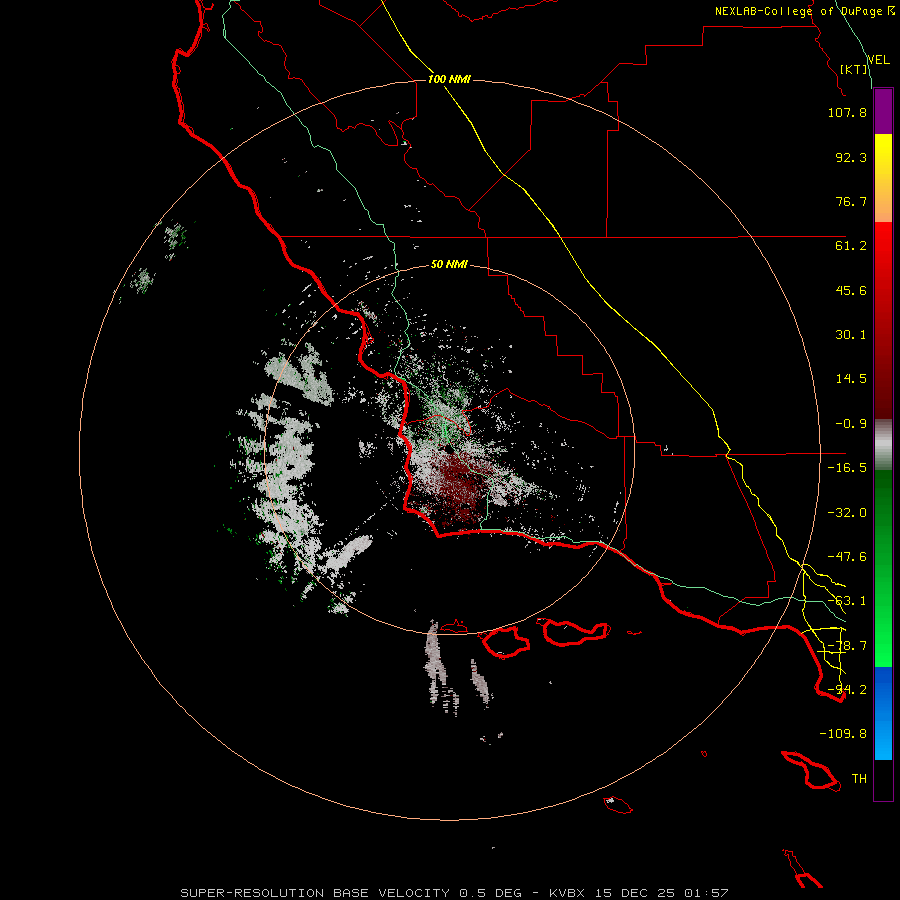The image size is (900, 900).
Task: Click the 30.1 scale value
Action: 851,335
